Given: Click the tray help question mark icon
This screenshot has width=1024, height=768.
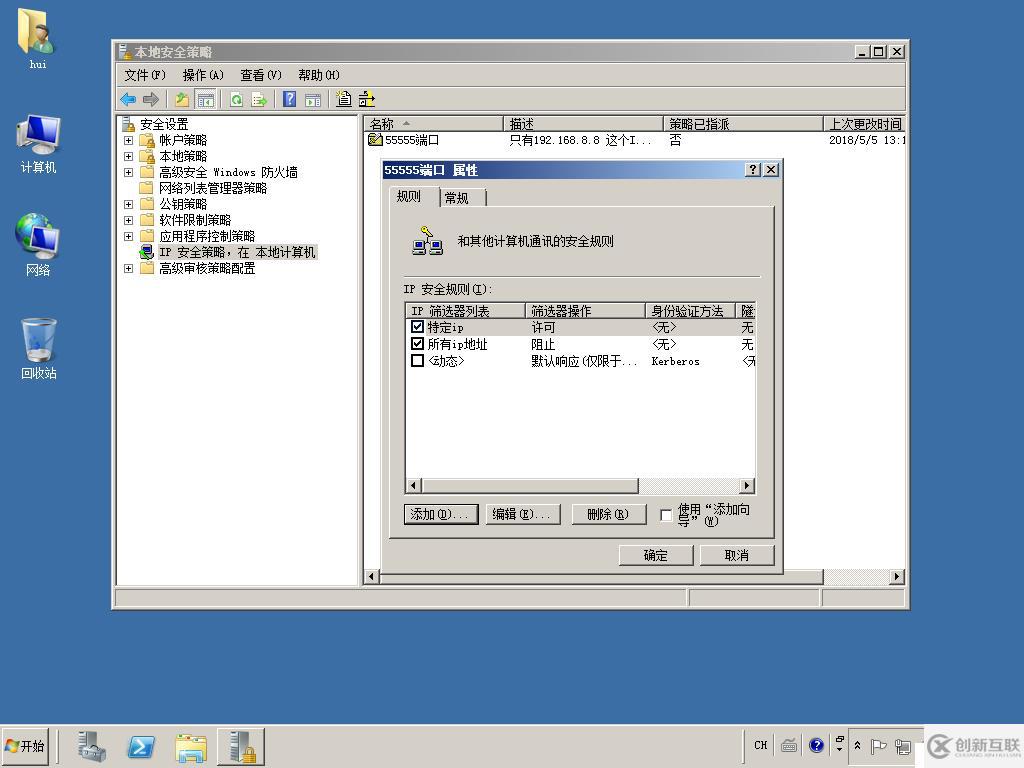Looking at the screenshot, I should [816, 745].
